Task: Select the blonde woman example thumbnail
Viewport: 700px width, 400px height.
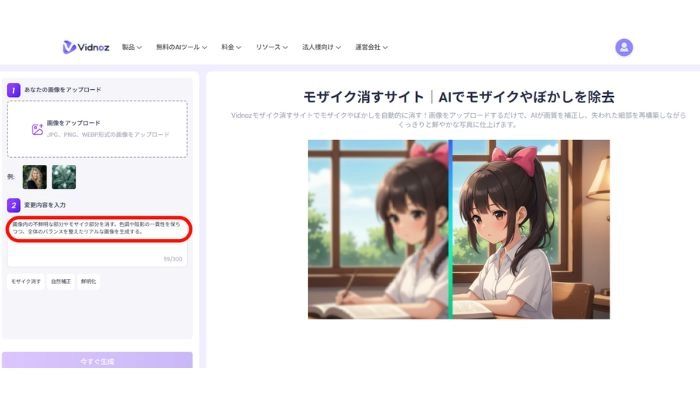Action: tap(34, 177)
